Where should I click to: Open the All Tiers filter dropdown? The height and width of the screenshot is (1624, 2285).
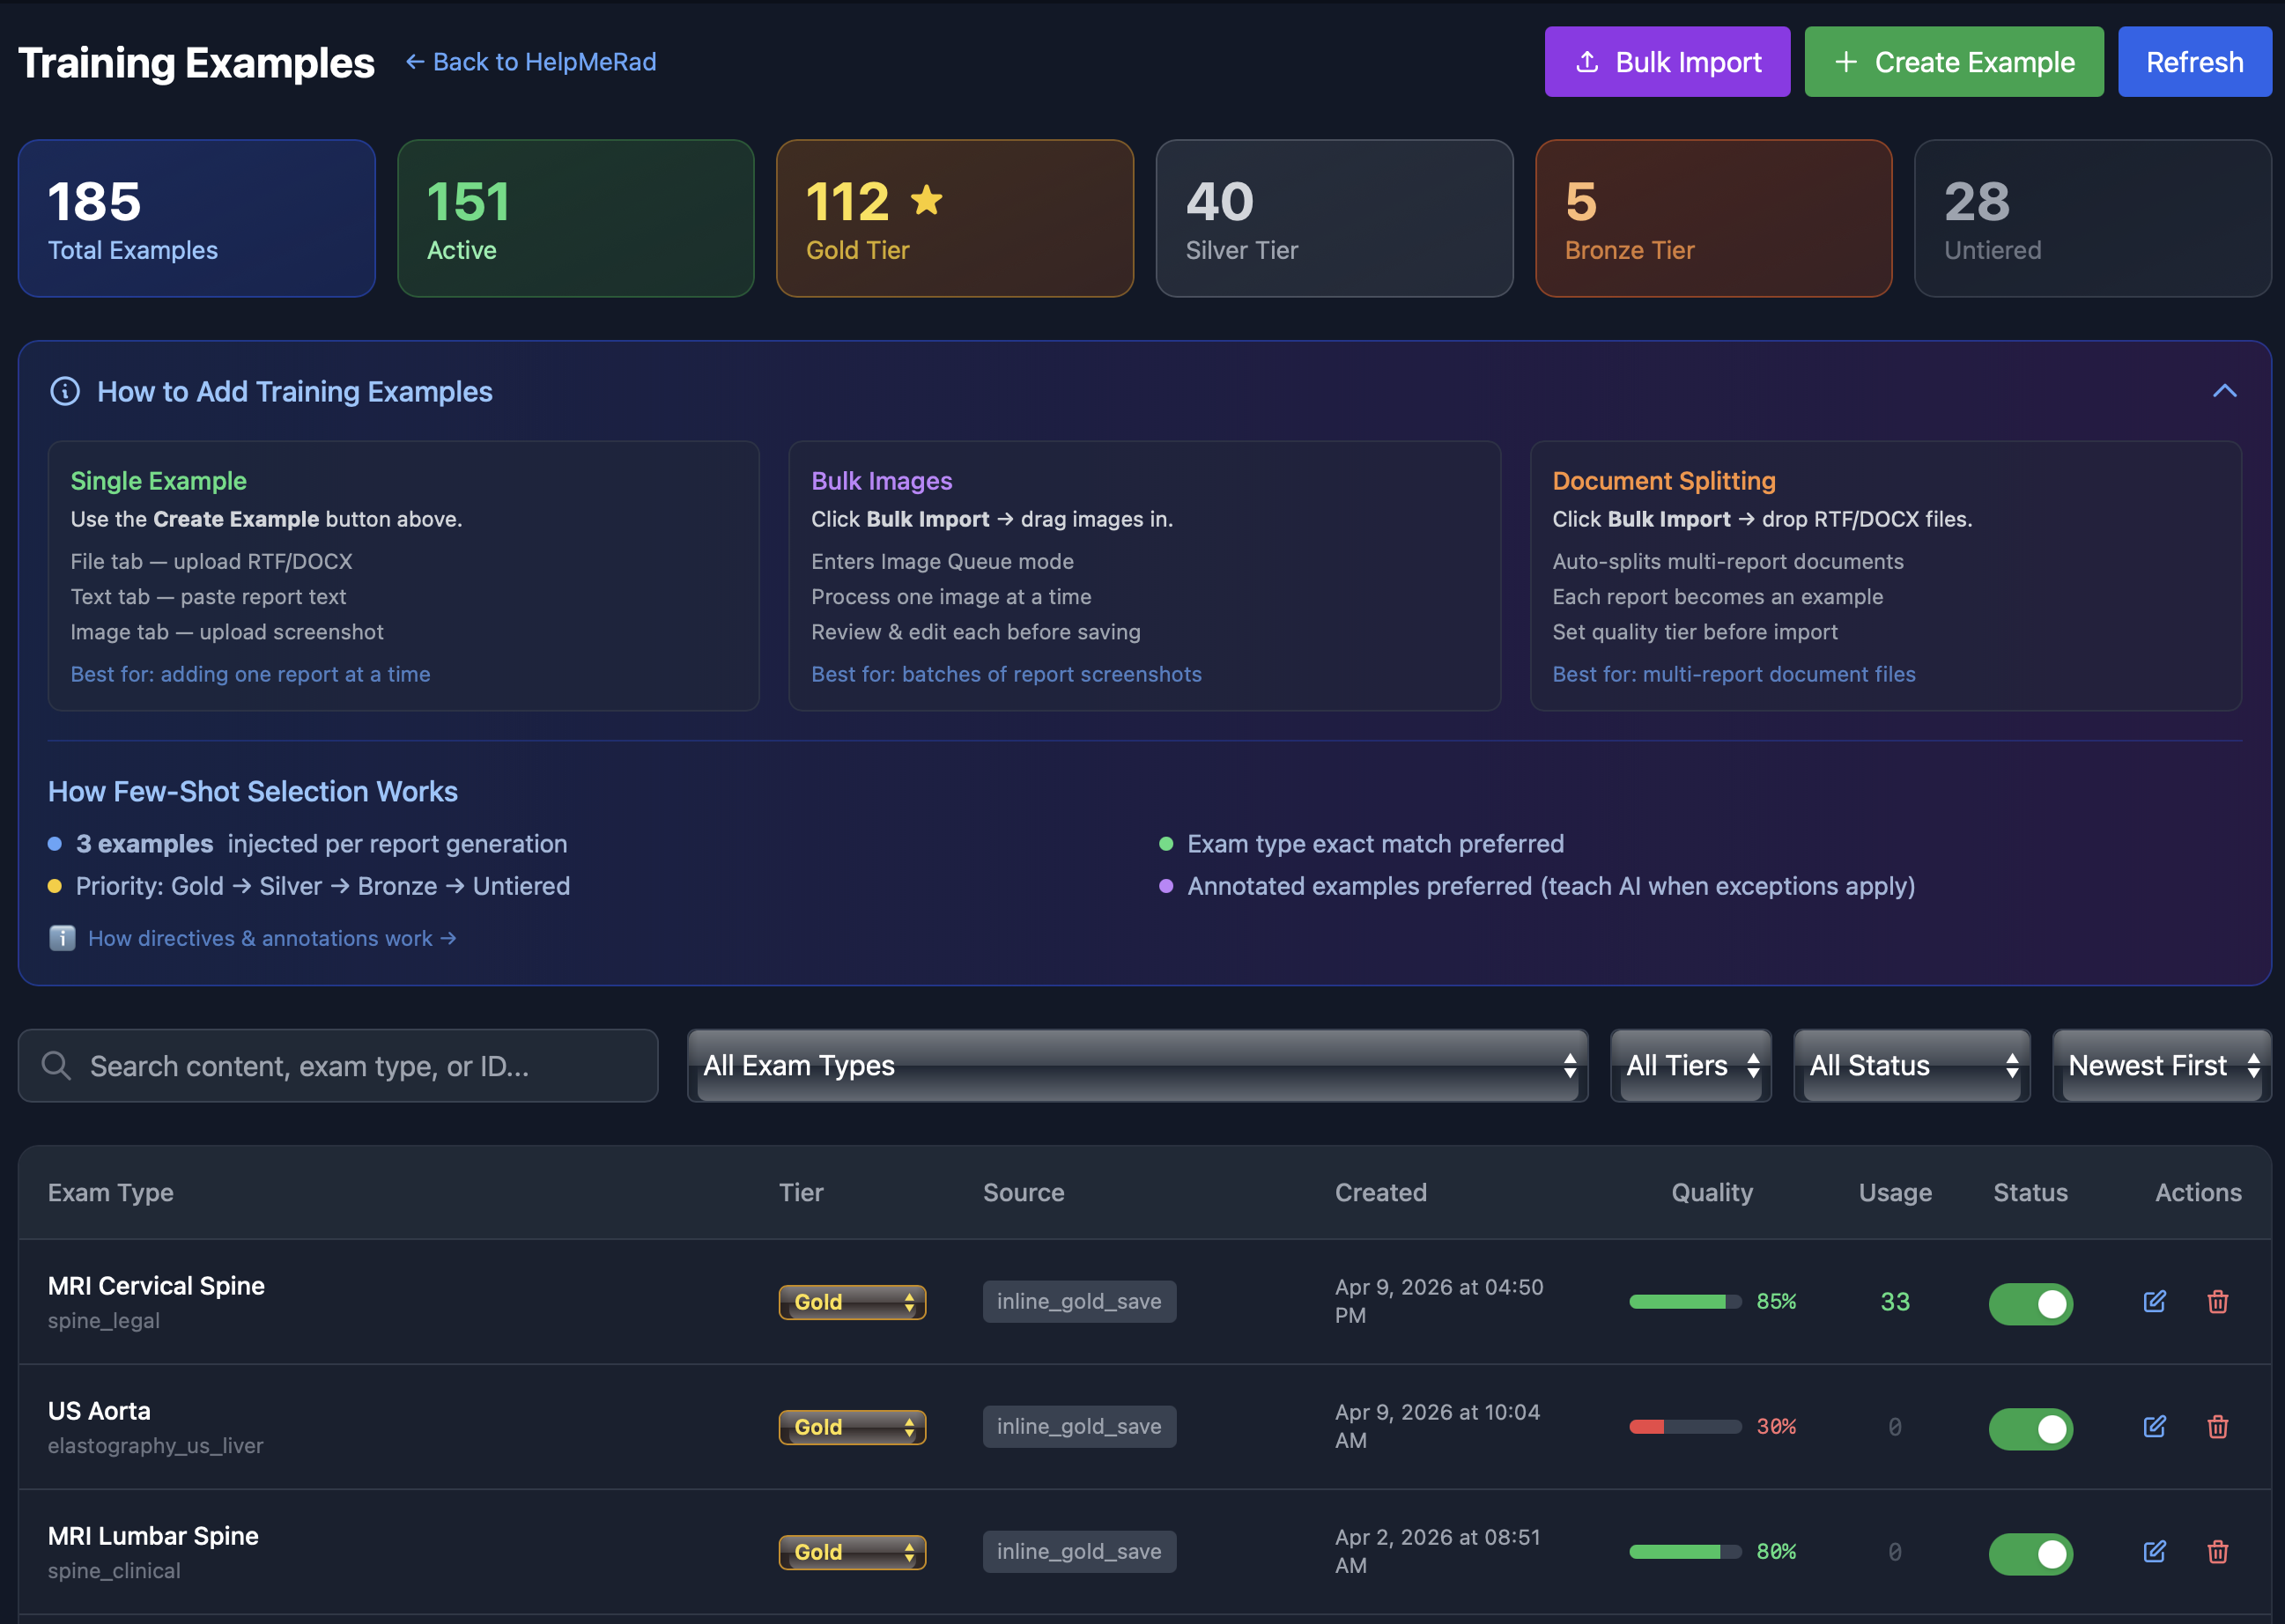tap(1689, 1065)
